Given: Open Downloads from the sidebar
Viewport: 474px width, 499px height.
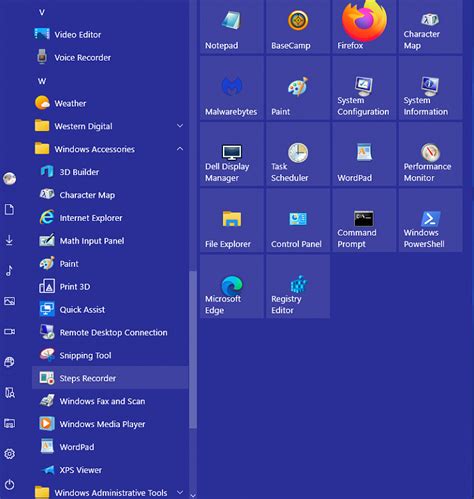Looking at the screenshot, I should (9, 240).
